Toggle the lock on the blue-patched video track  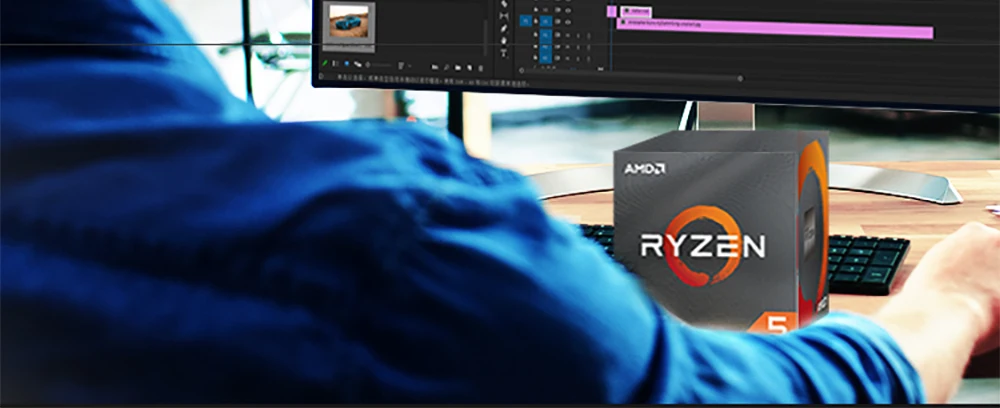click(536, 21)
